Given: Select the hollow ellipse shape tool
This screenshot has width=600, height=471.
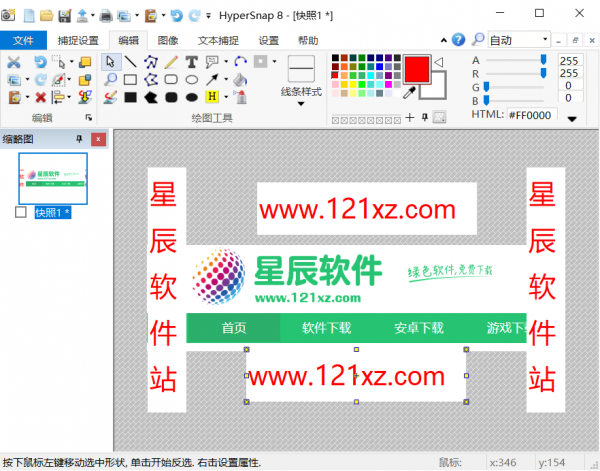Looking at the screenshot, I should tap(191, 80).
